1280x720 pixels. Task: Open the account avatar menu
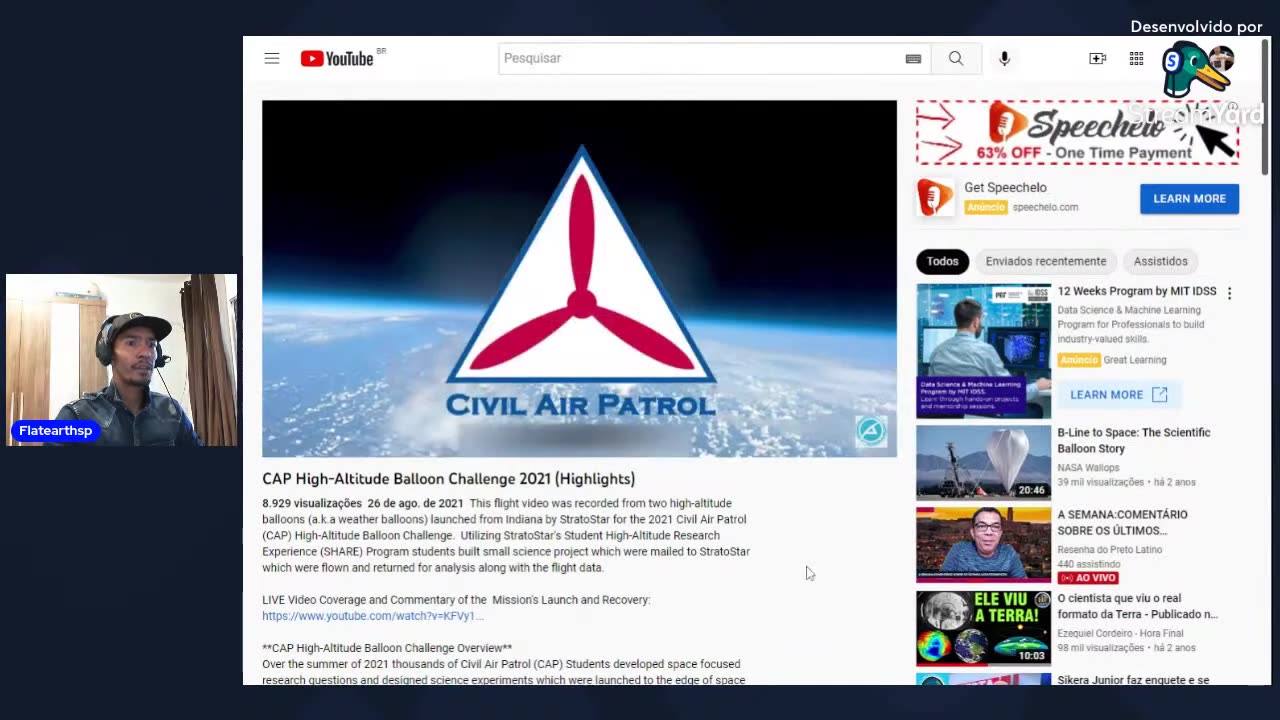pos(1221,59)
